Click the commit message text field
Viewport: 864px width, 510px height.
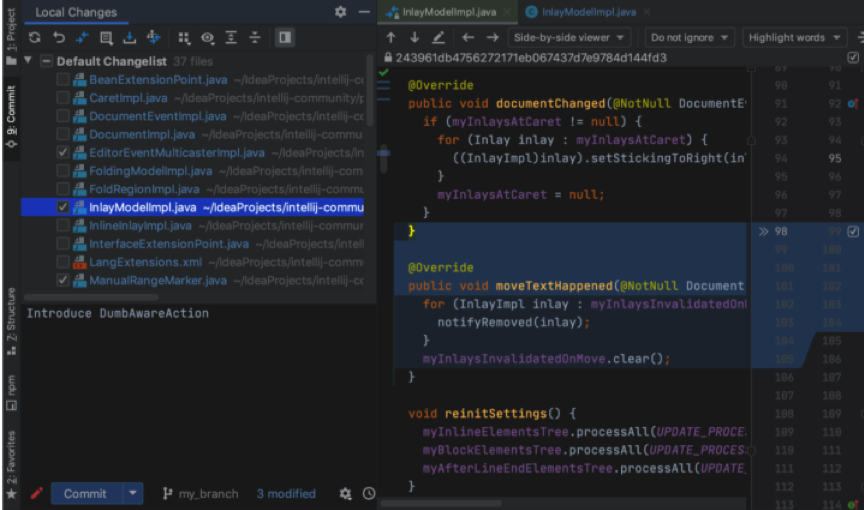[x=190, y=390]
